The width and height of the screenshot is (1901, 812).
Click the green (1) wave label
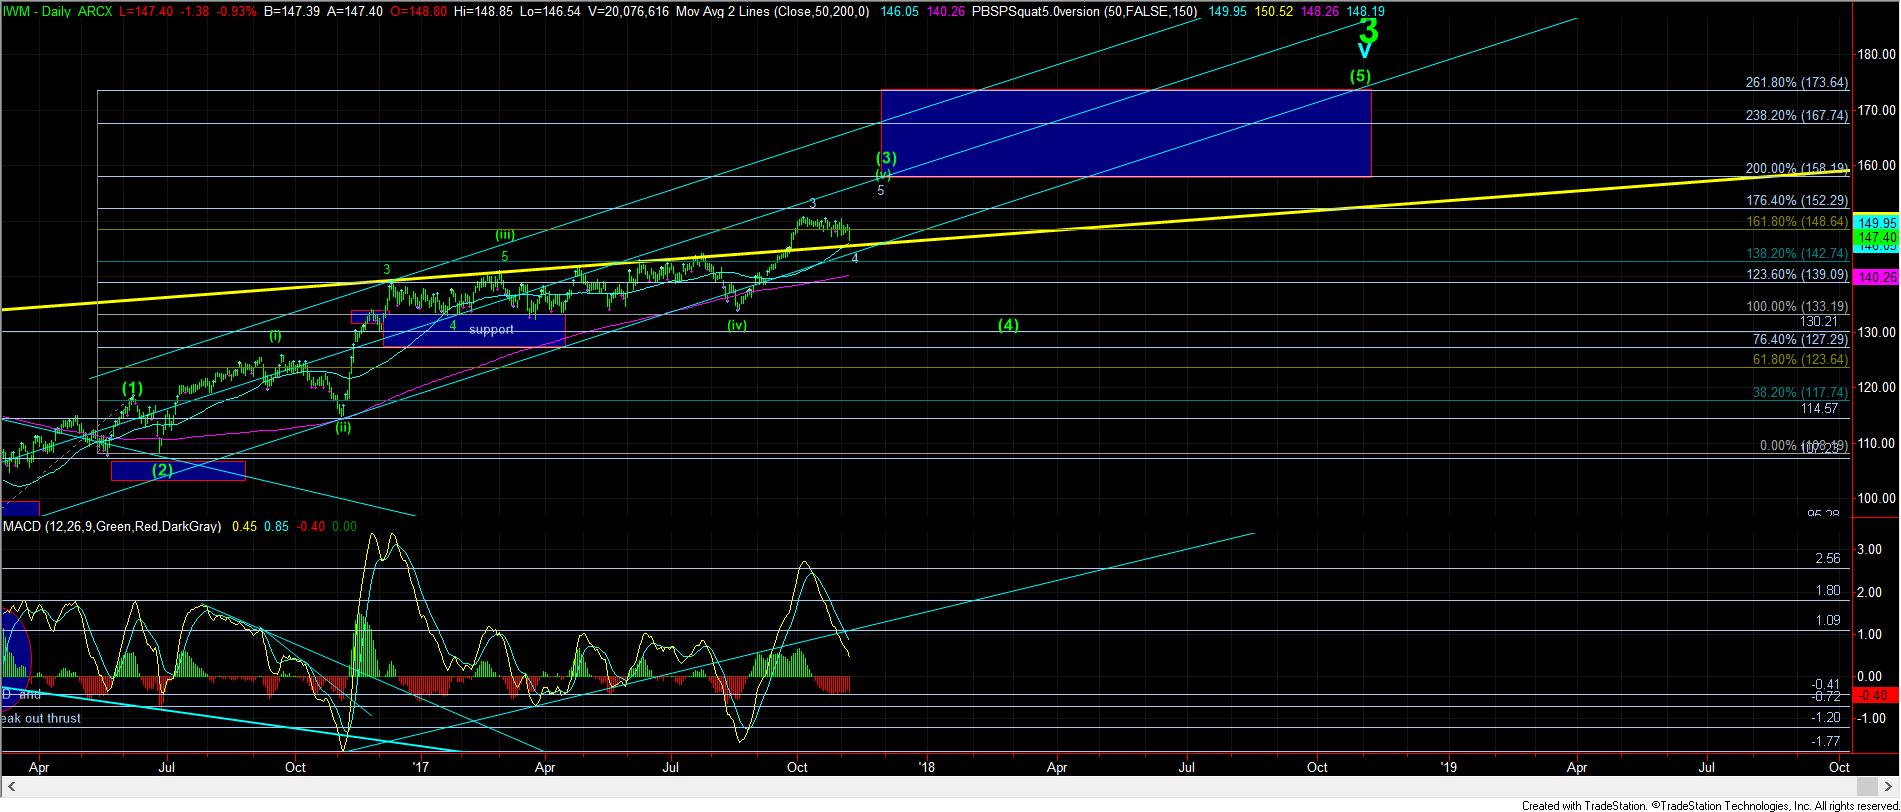[133, 388]
